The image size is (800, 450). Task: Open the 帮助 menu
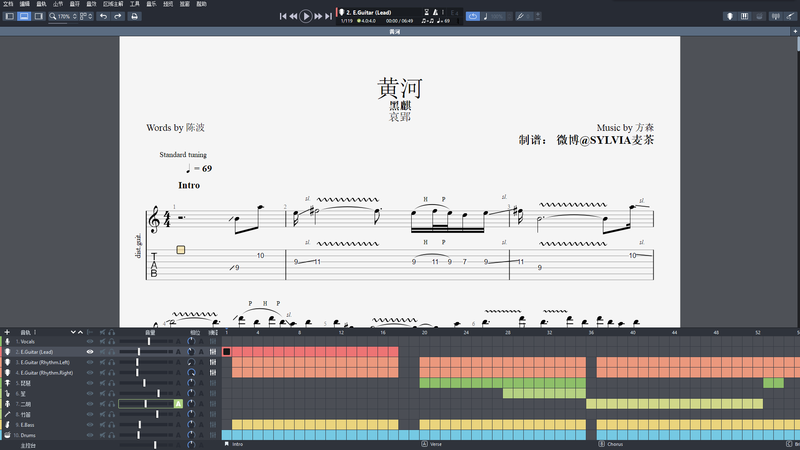(202, 4)
